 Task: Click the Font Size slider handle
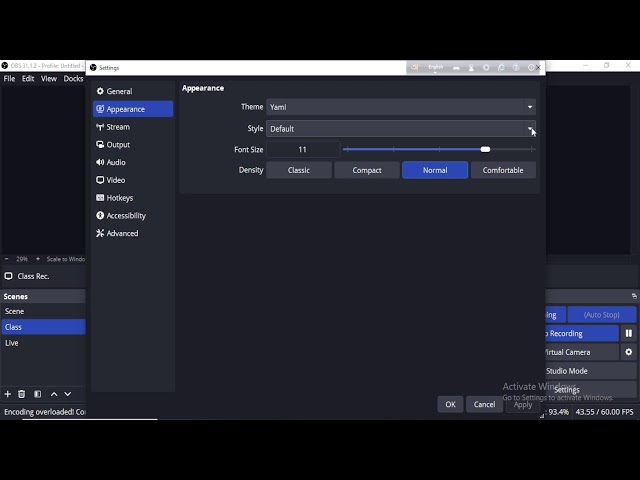(485, 149)
